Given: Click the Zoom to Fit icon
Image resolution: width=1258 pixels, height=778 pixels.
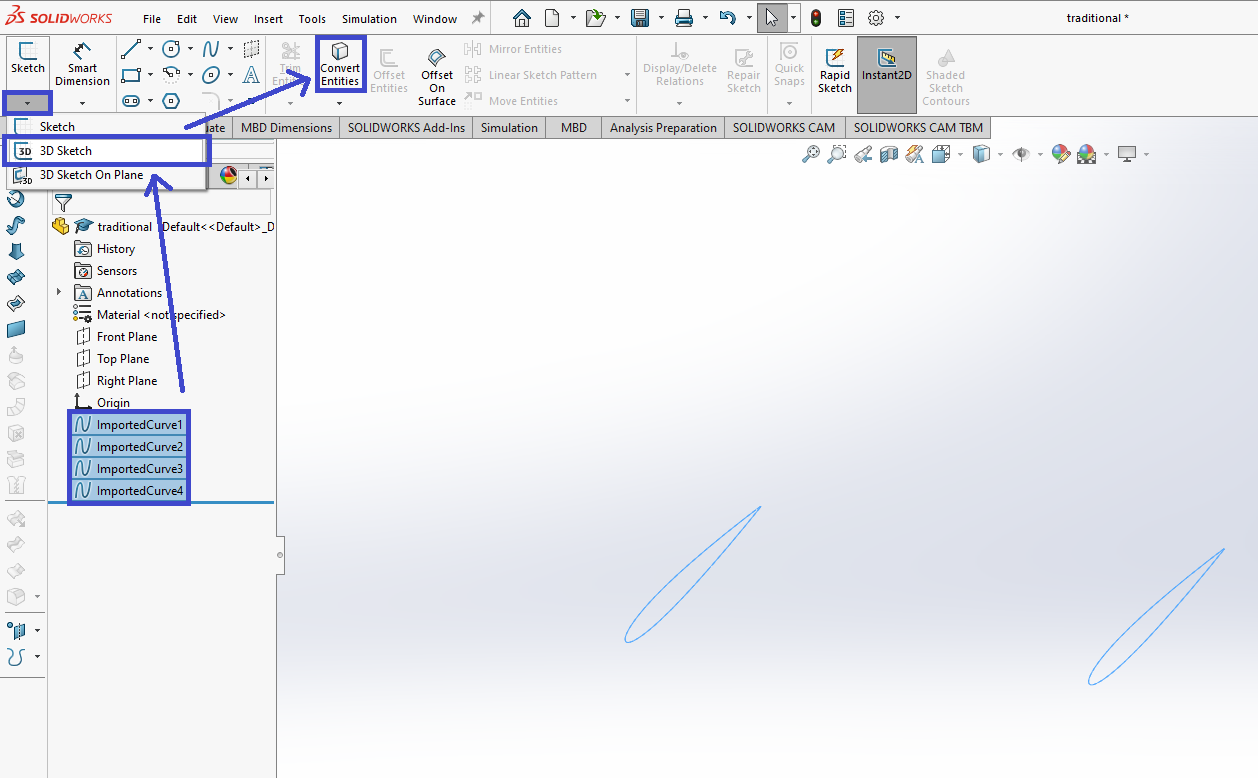Looking at the screenshot, I should coord(811,154).
